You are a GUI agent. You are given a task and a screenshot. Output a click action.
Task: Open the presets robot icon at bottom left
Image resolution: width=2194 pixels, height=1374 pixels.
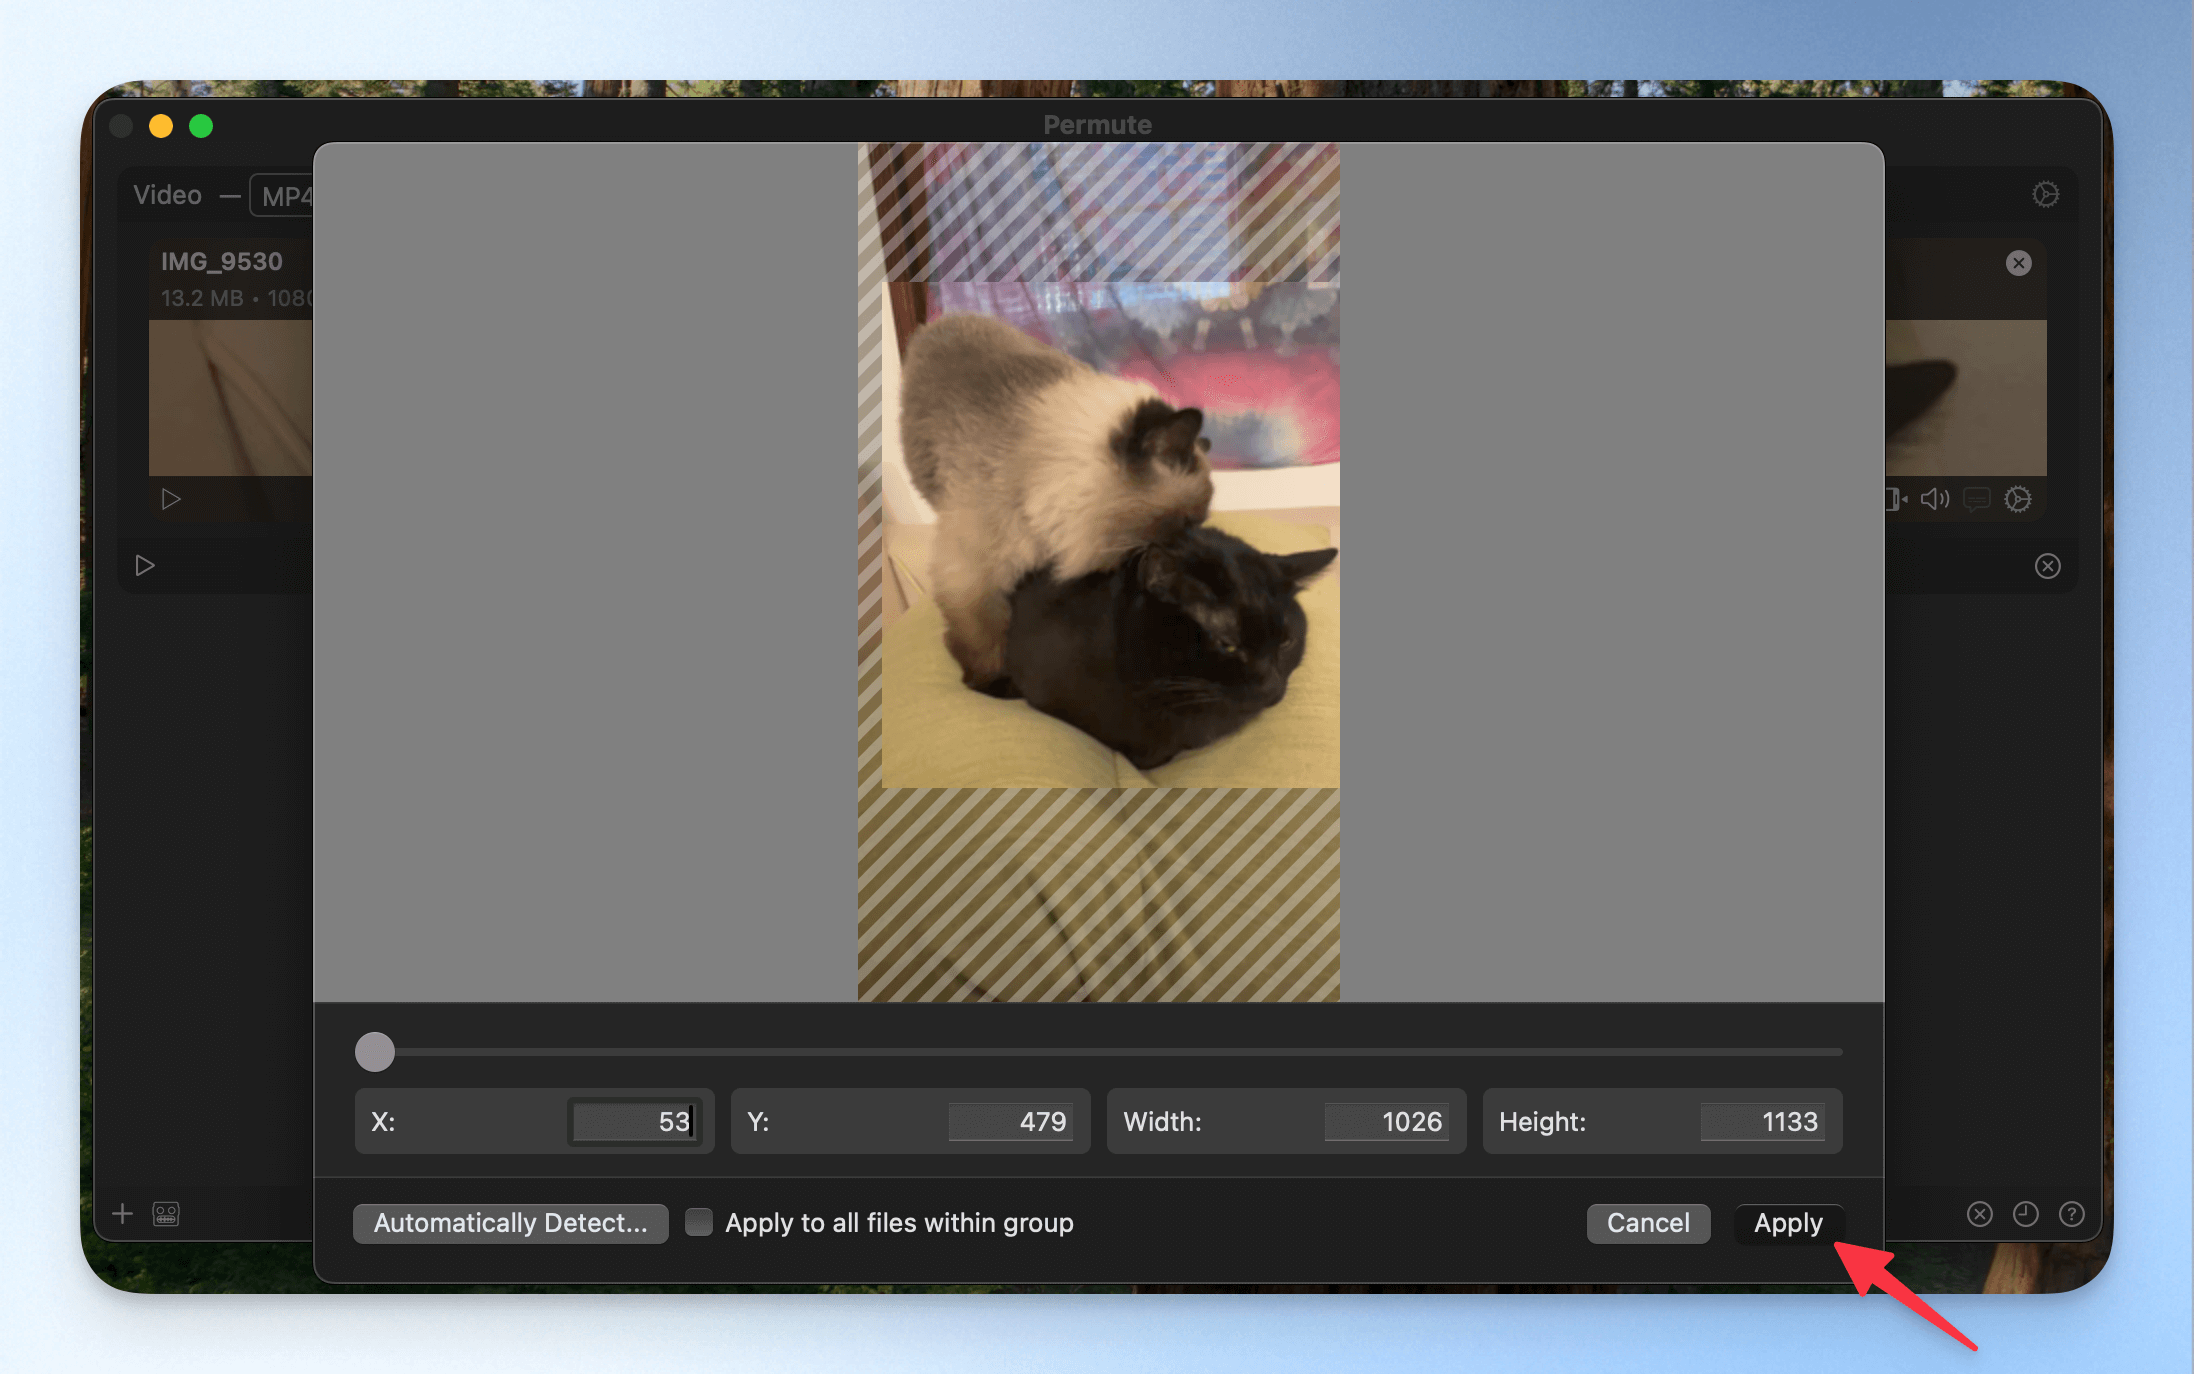click(x=166, y=1214)
